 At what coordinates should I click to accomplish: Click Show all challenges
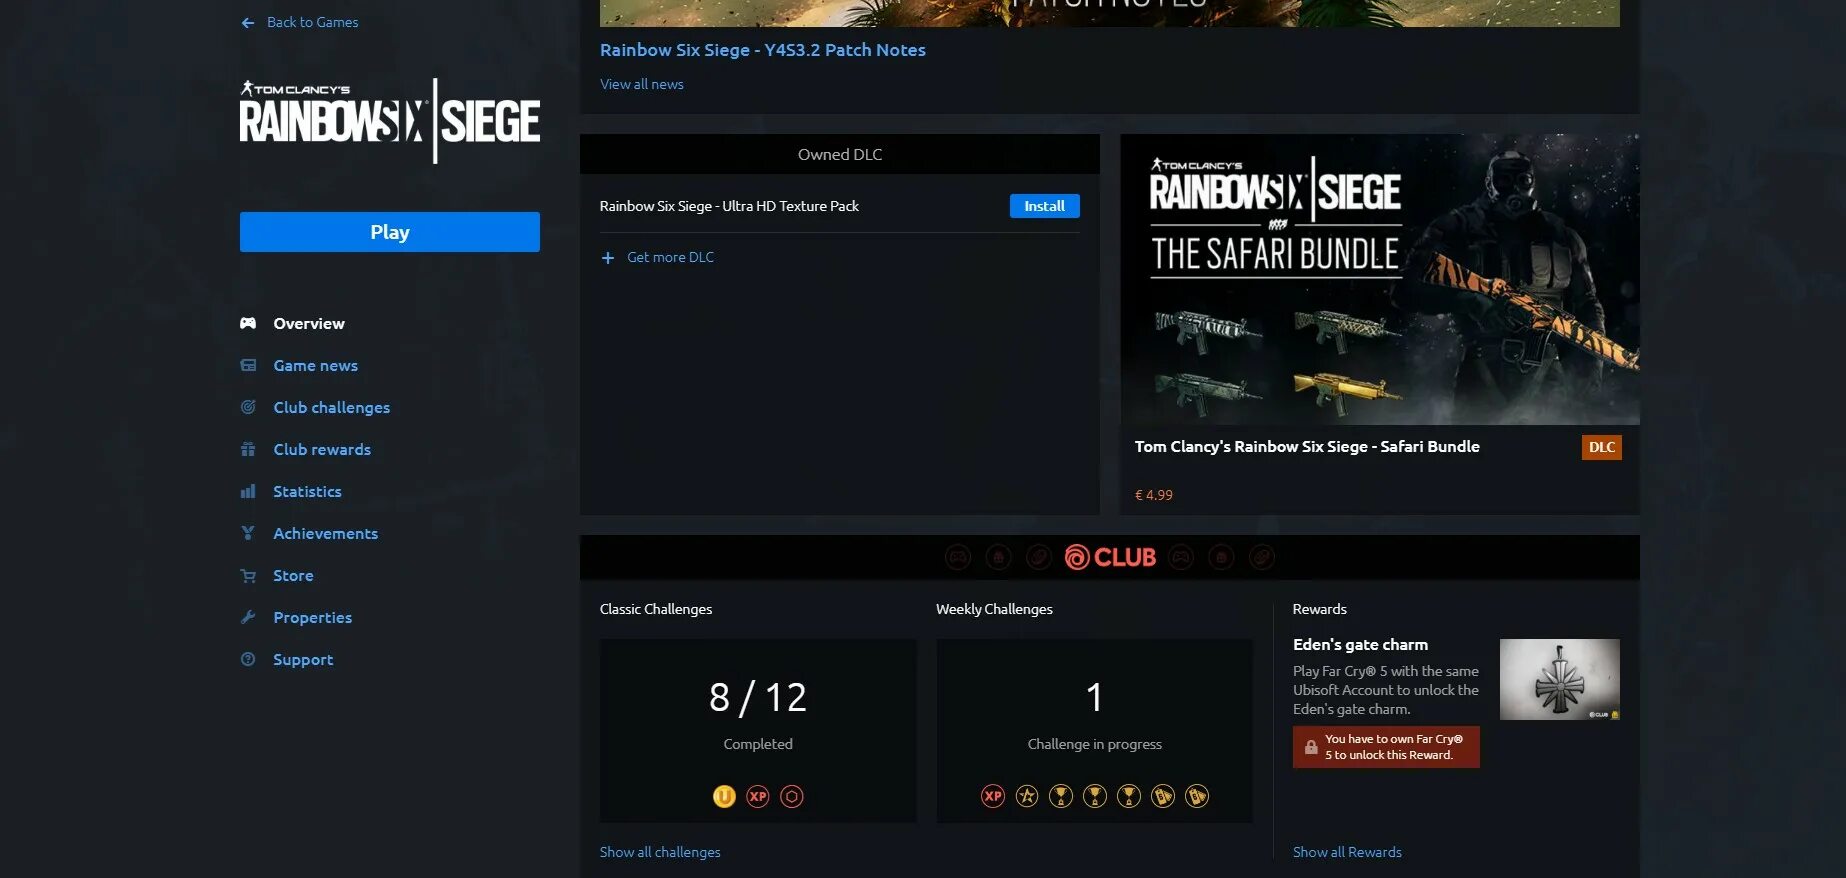pos(660,852)
